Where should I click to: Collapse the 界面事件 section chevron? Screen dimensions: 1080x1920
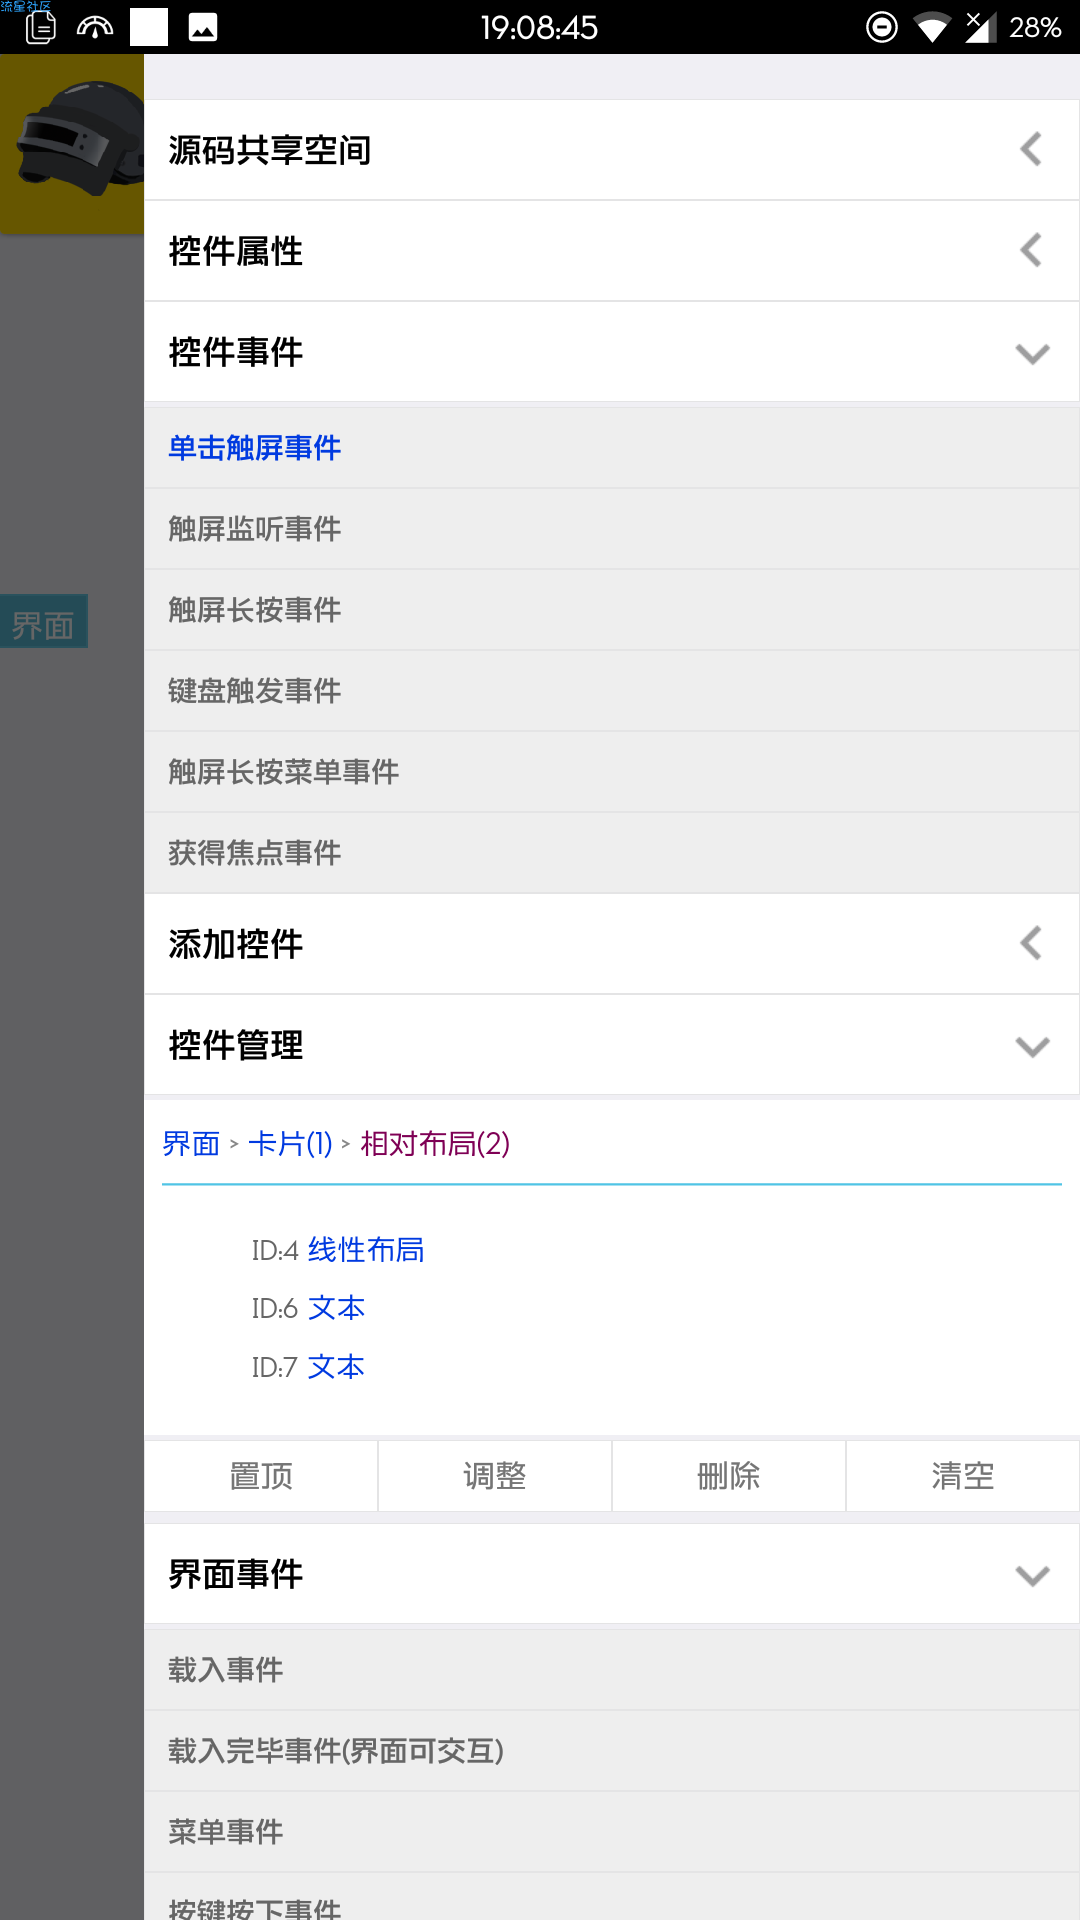click(1032, 1575)
